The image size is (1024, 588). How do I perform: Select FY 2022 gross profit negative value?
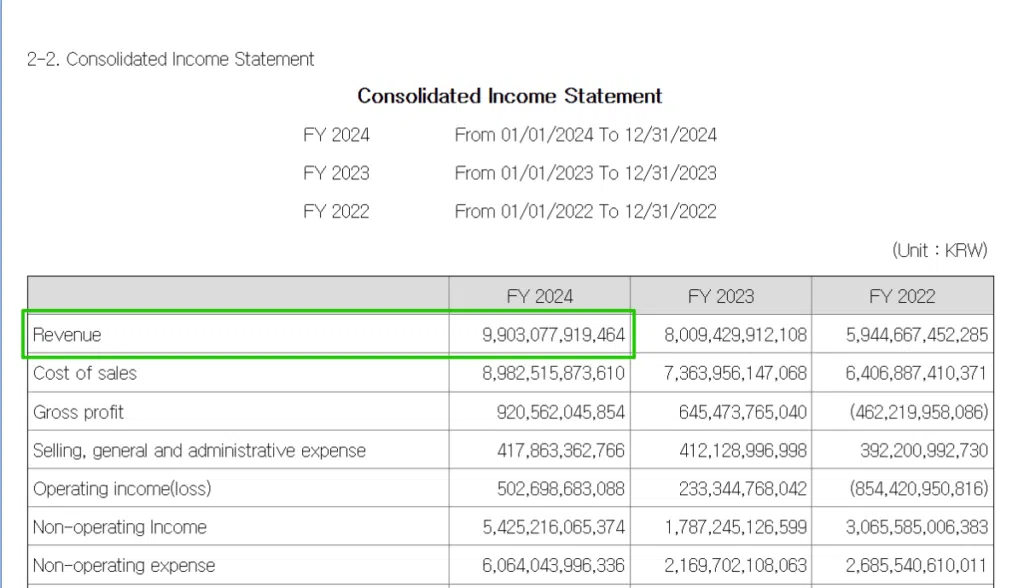917,412
